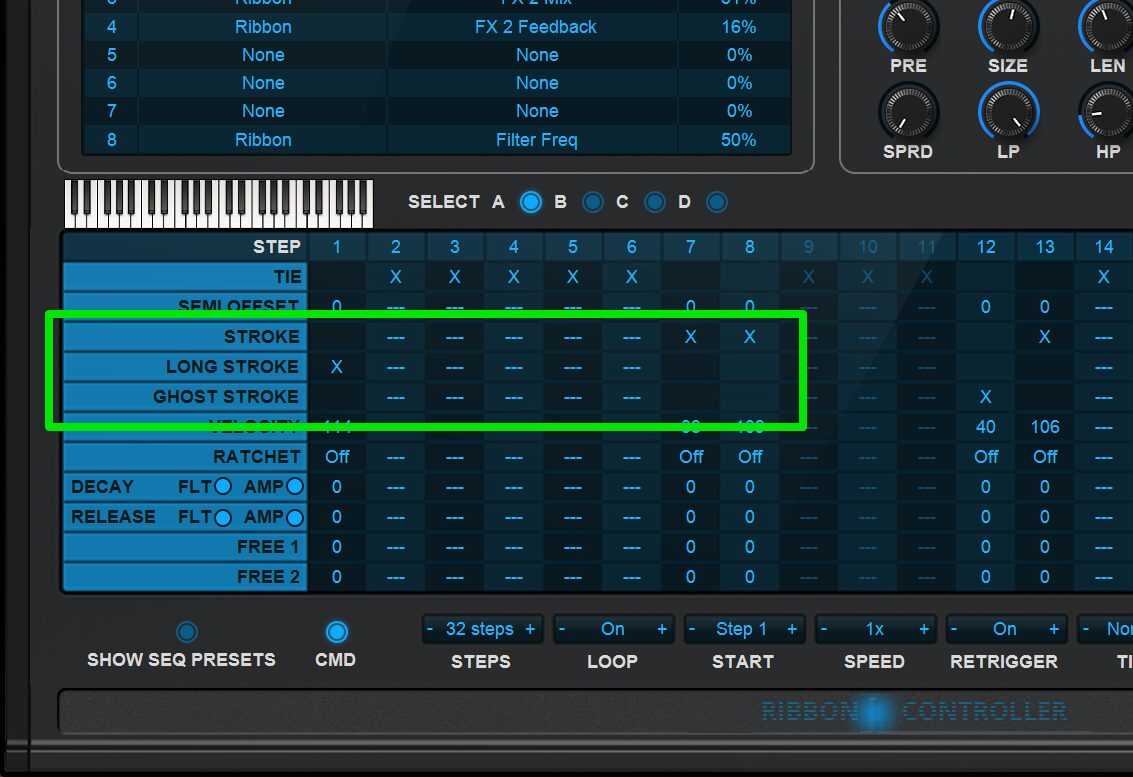
Task: Decrease RETRIGGER with minus
Action: pyautogui.click(x=955, y=629)
